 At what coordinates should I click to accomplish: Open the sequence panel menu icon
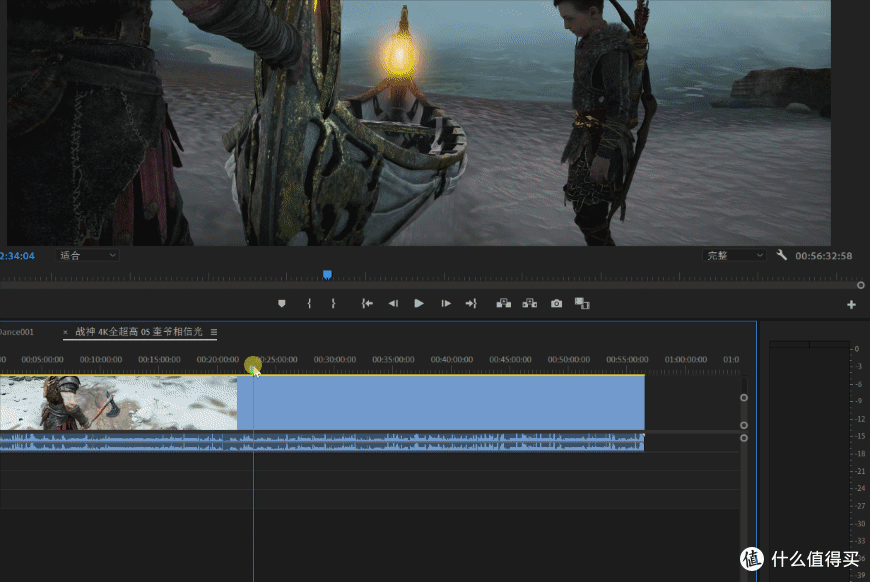tap(214, 332)
